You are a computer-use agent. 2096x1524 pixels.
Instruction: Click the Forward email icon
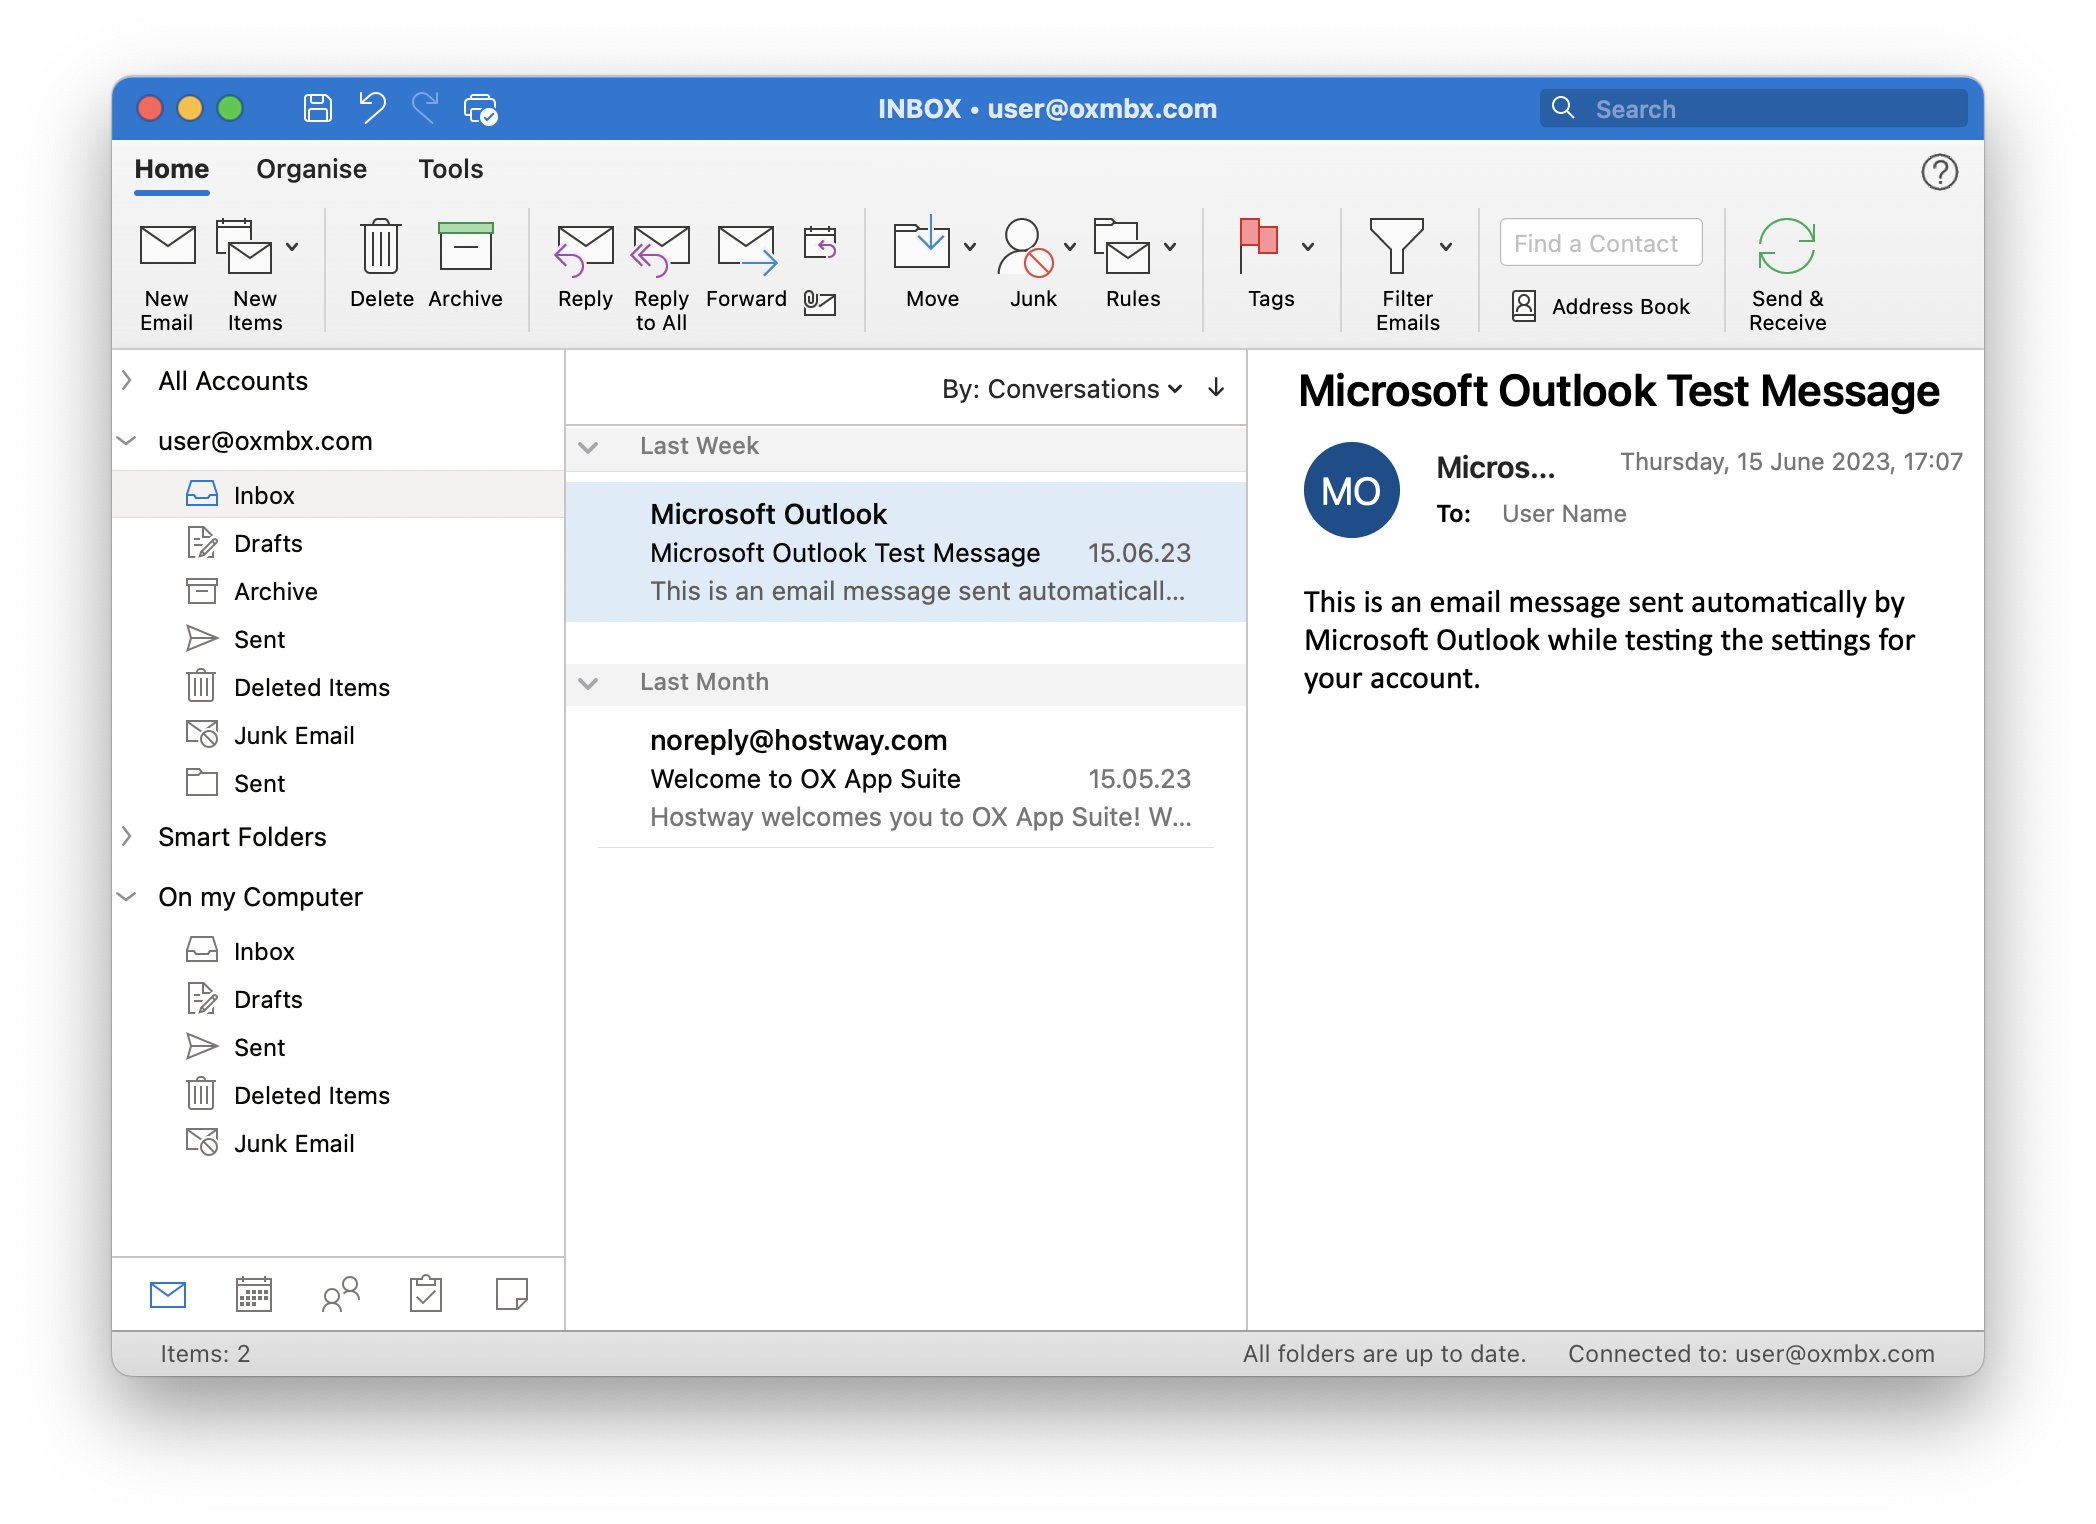tap(746, 250)
